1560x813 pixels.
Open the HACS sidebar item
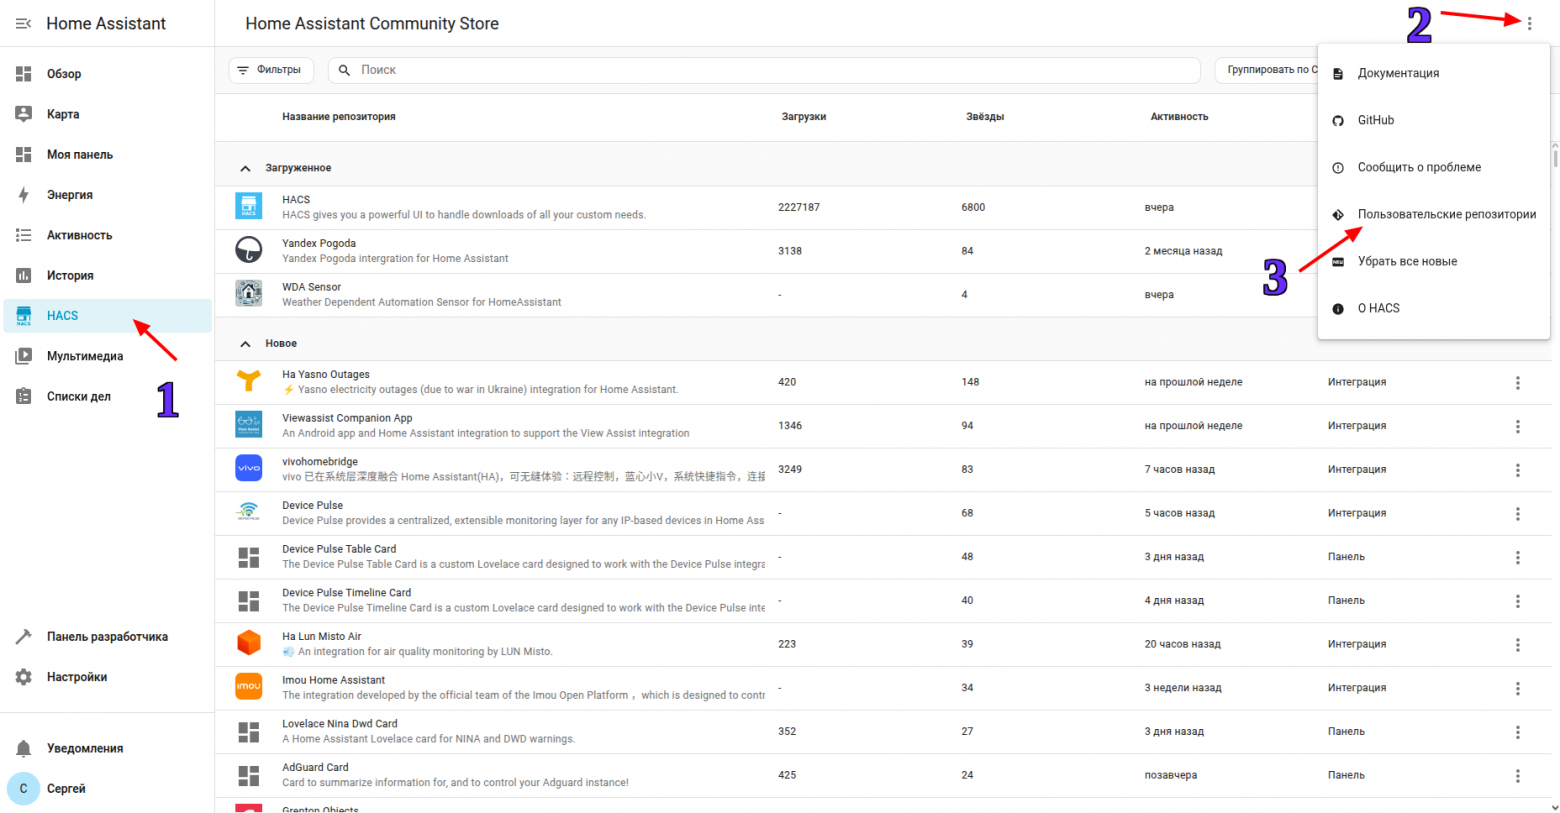[x=62, y=316]
